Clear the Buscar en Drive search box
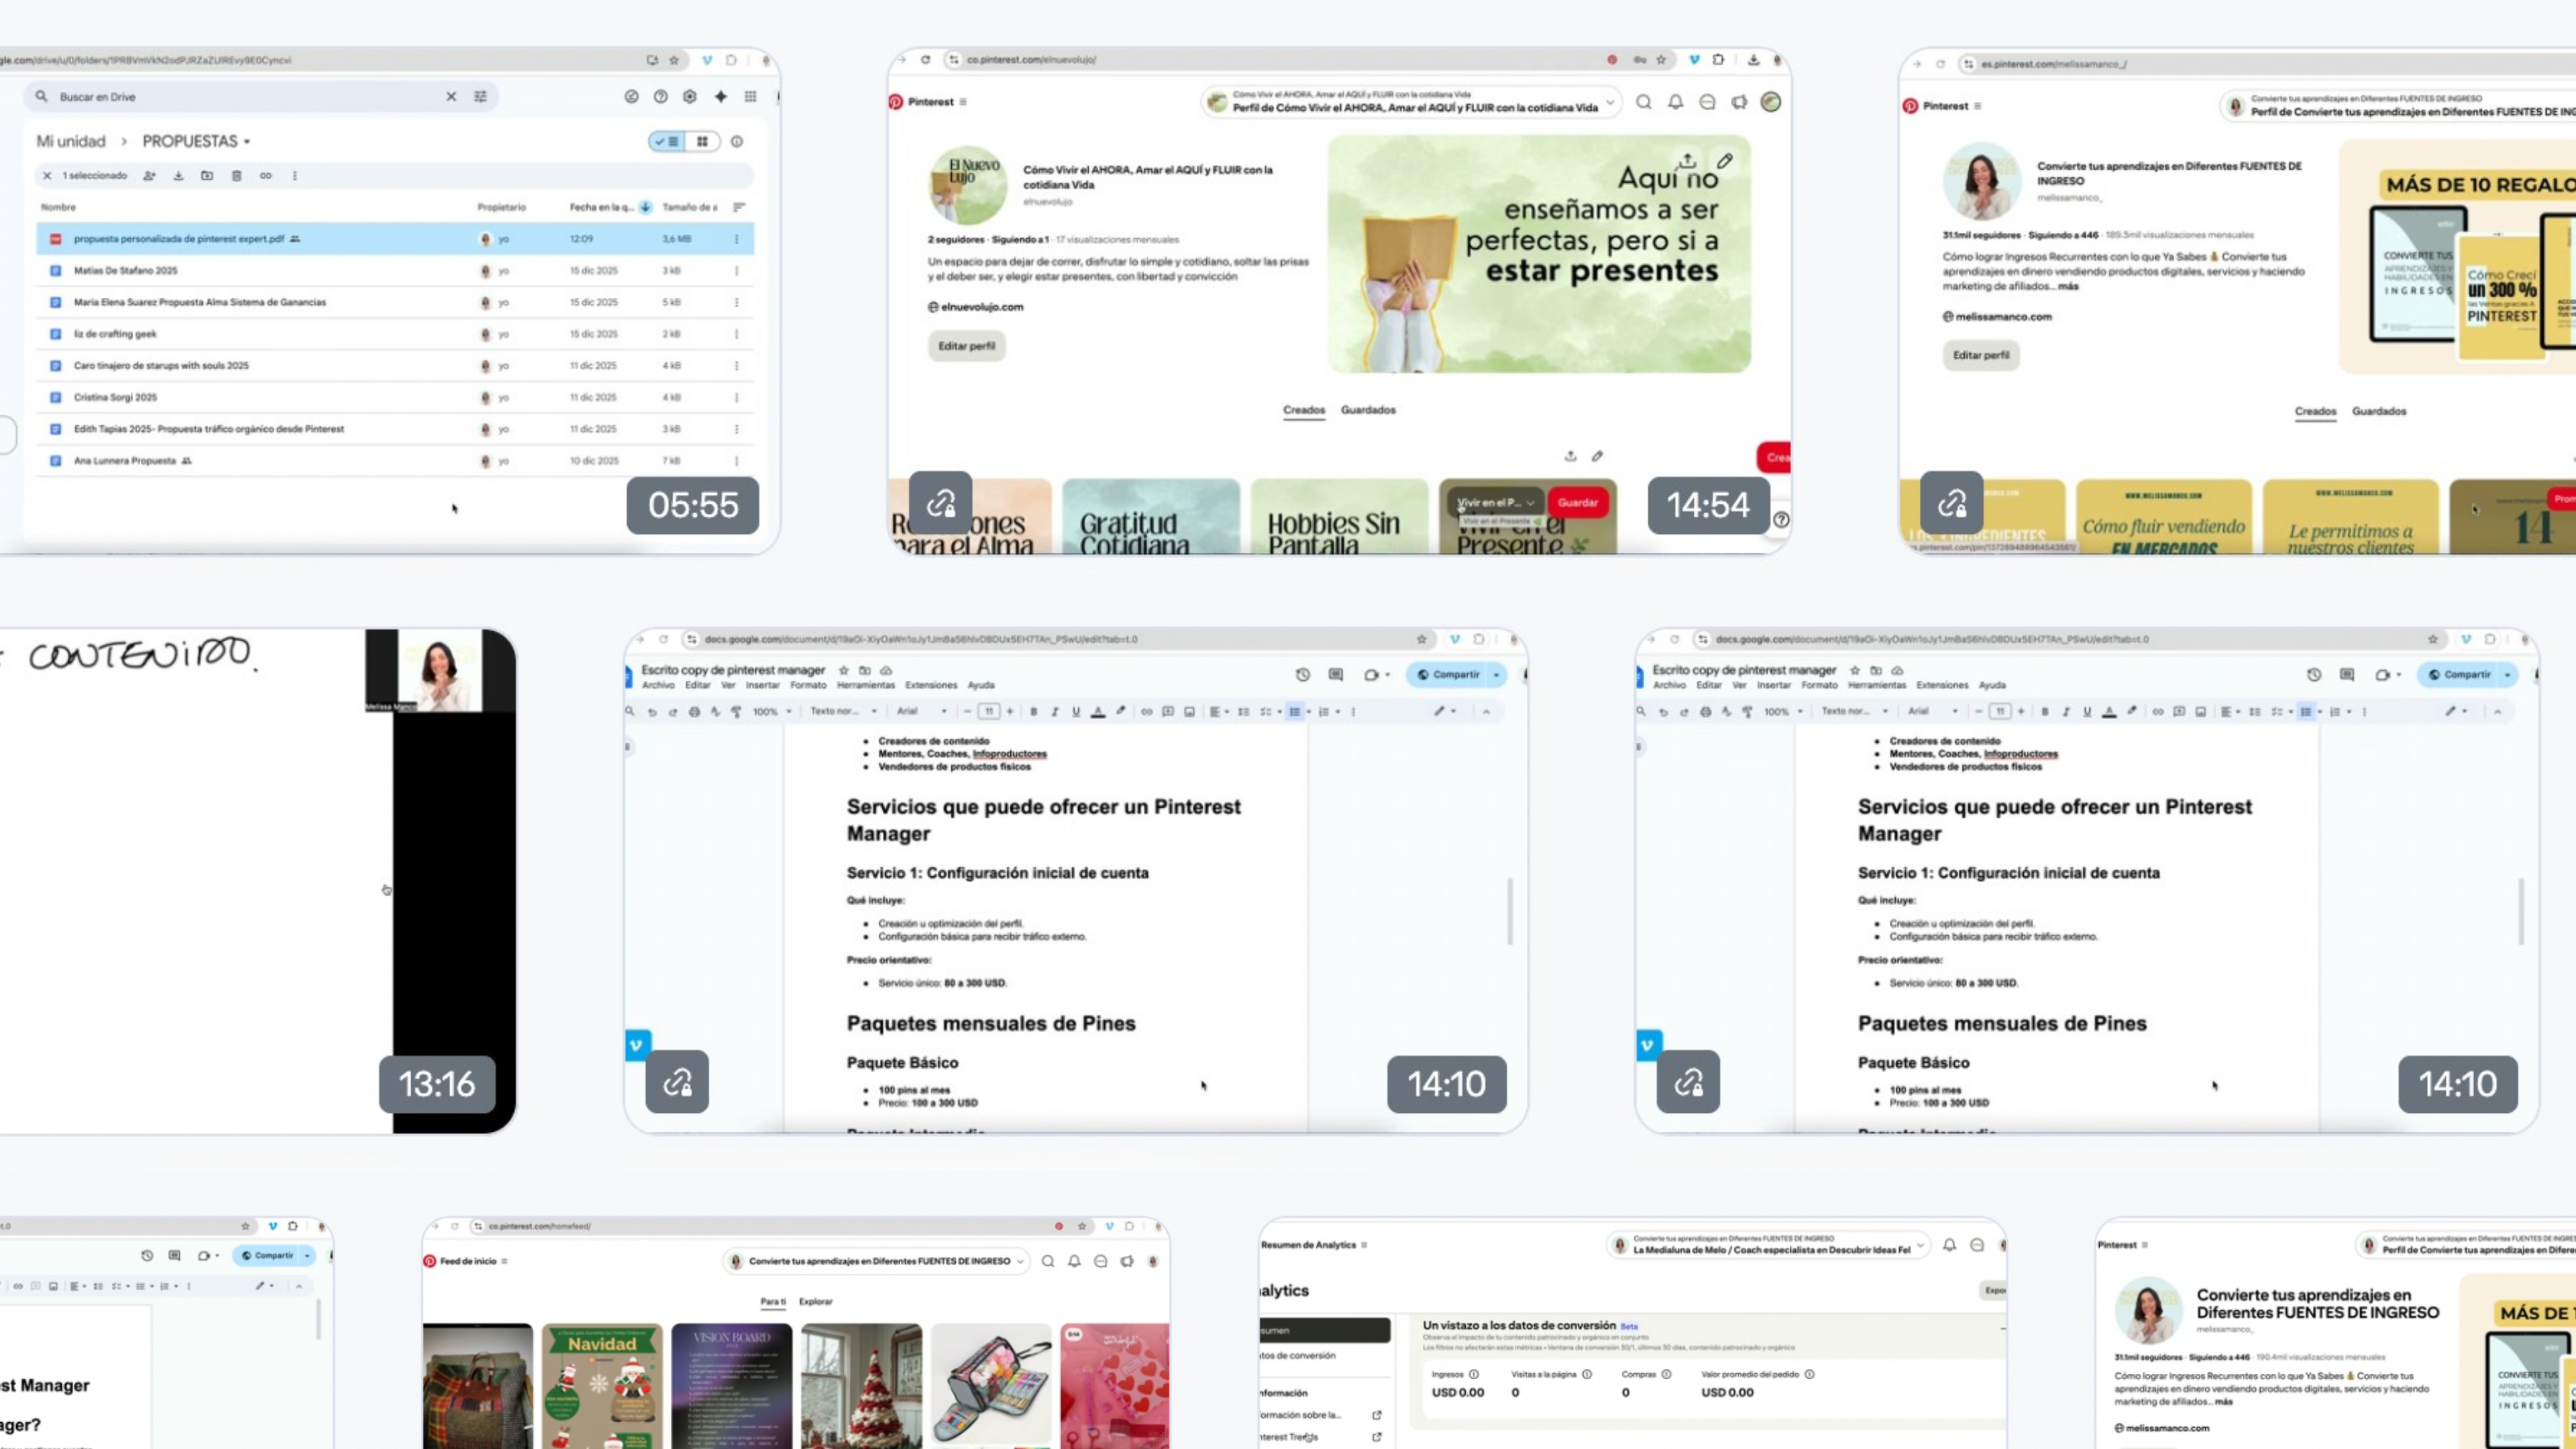Image resolution: width=2576 pixels, height=1449 pixels. (451, 97)
